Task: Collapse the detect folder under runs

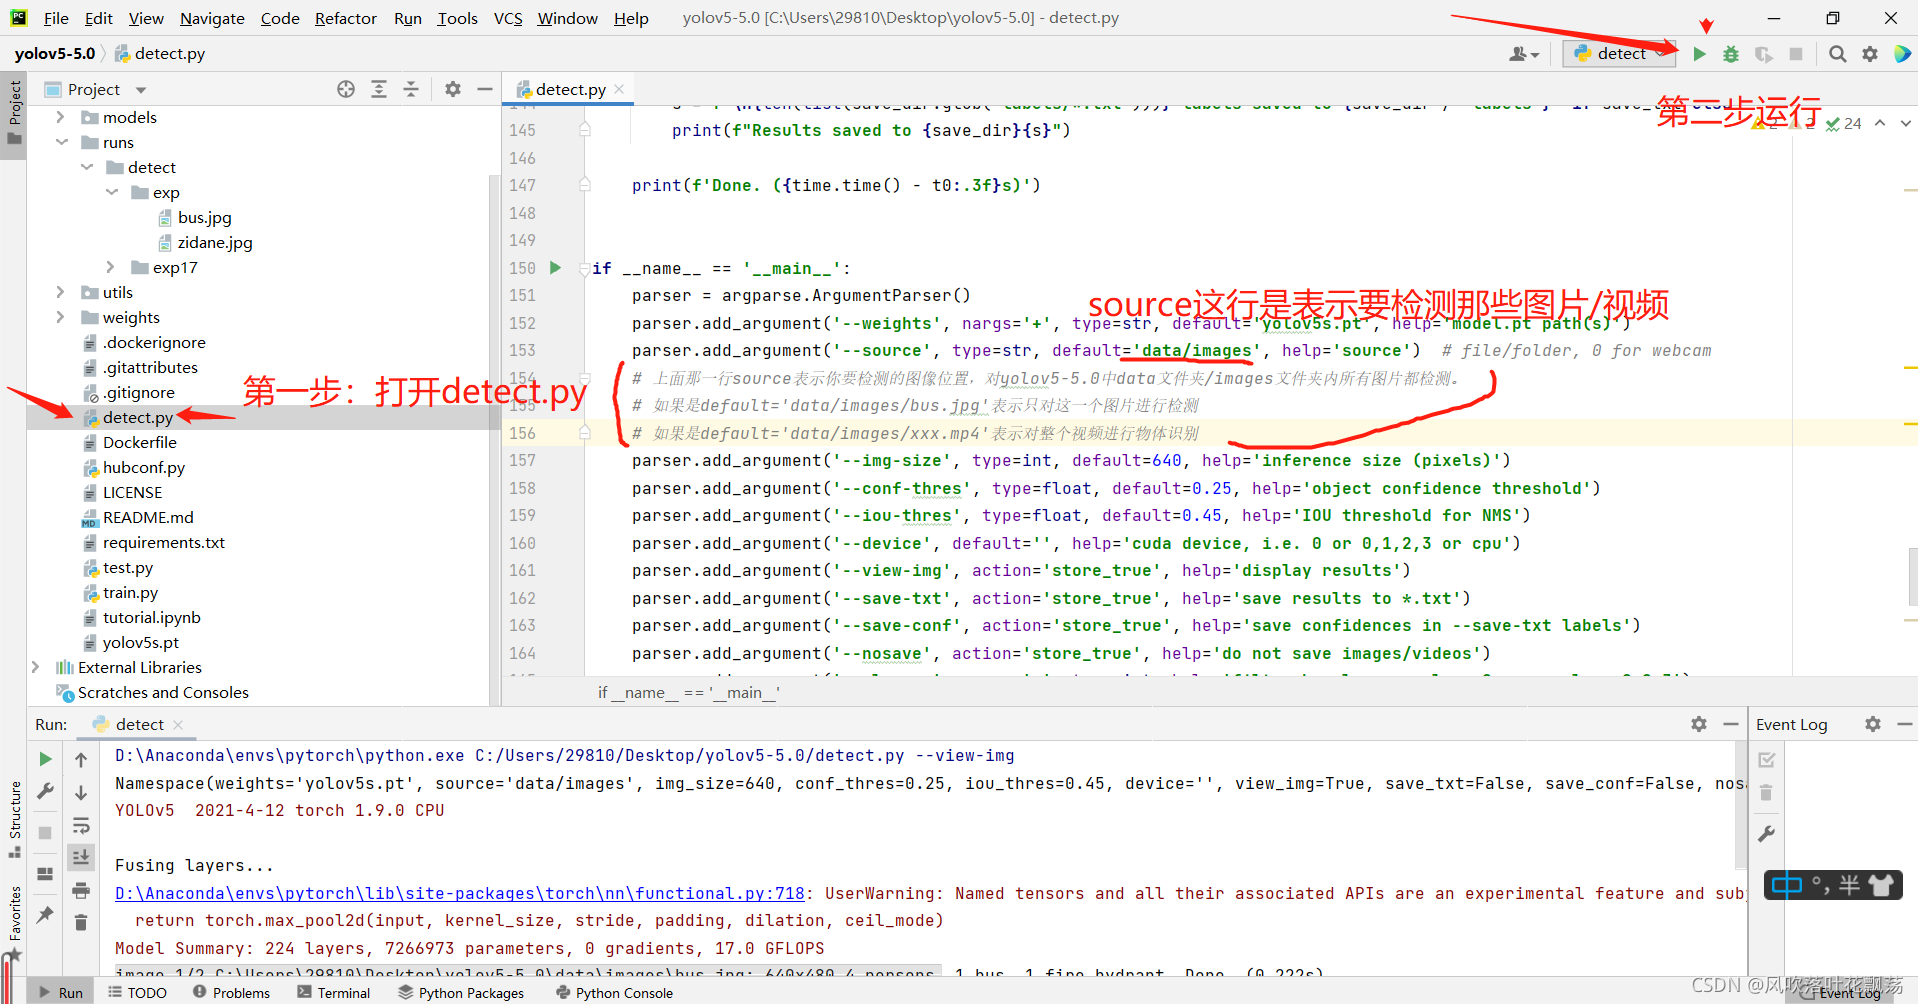Action: [86, 167]
